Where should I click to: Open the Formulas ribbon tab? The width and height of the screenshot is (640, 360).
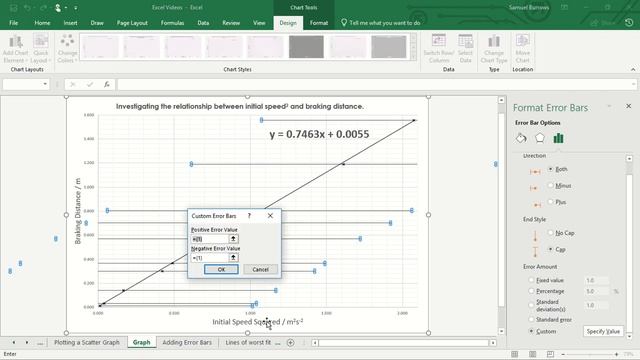pos(172,23)
